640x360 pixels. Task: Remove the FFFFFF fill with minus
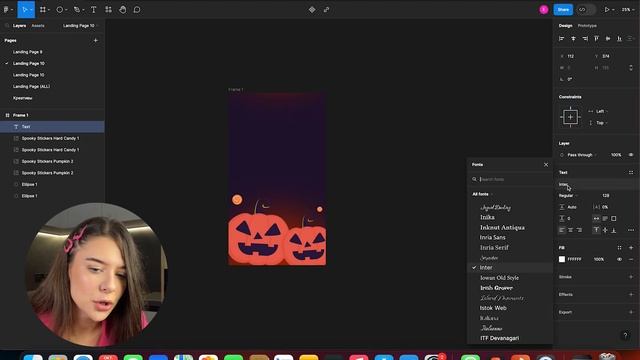(x=631, y=259)
